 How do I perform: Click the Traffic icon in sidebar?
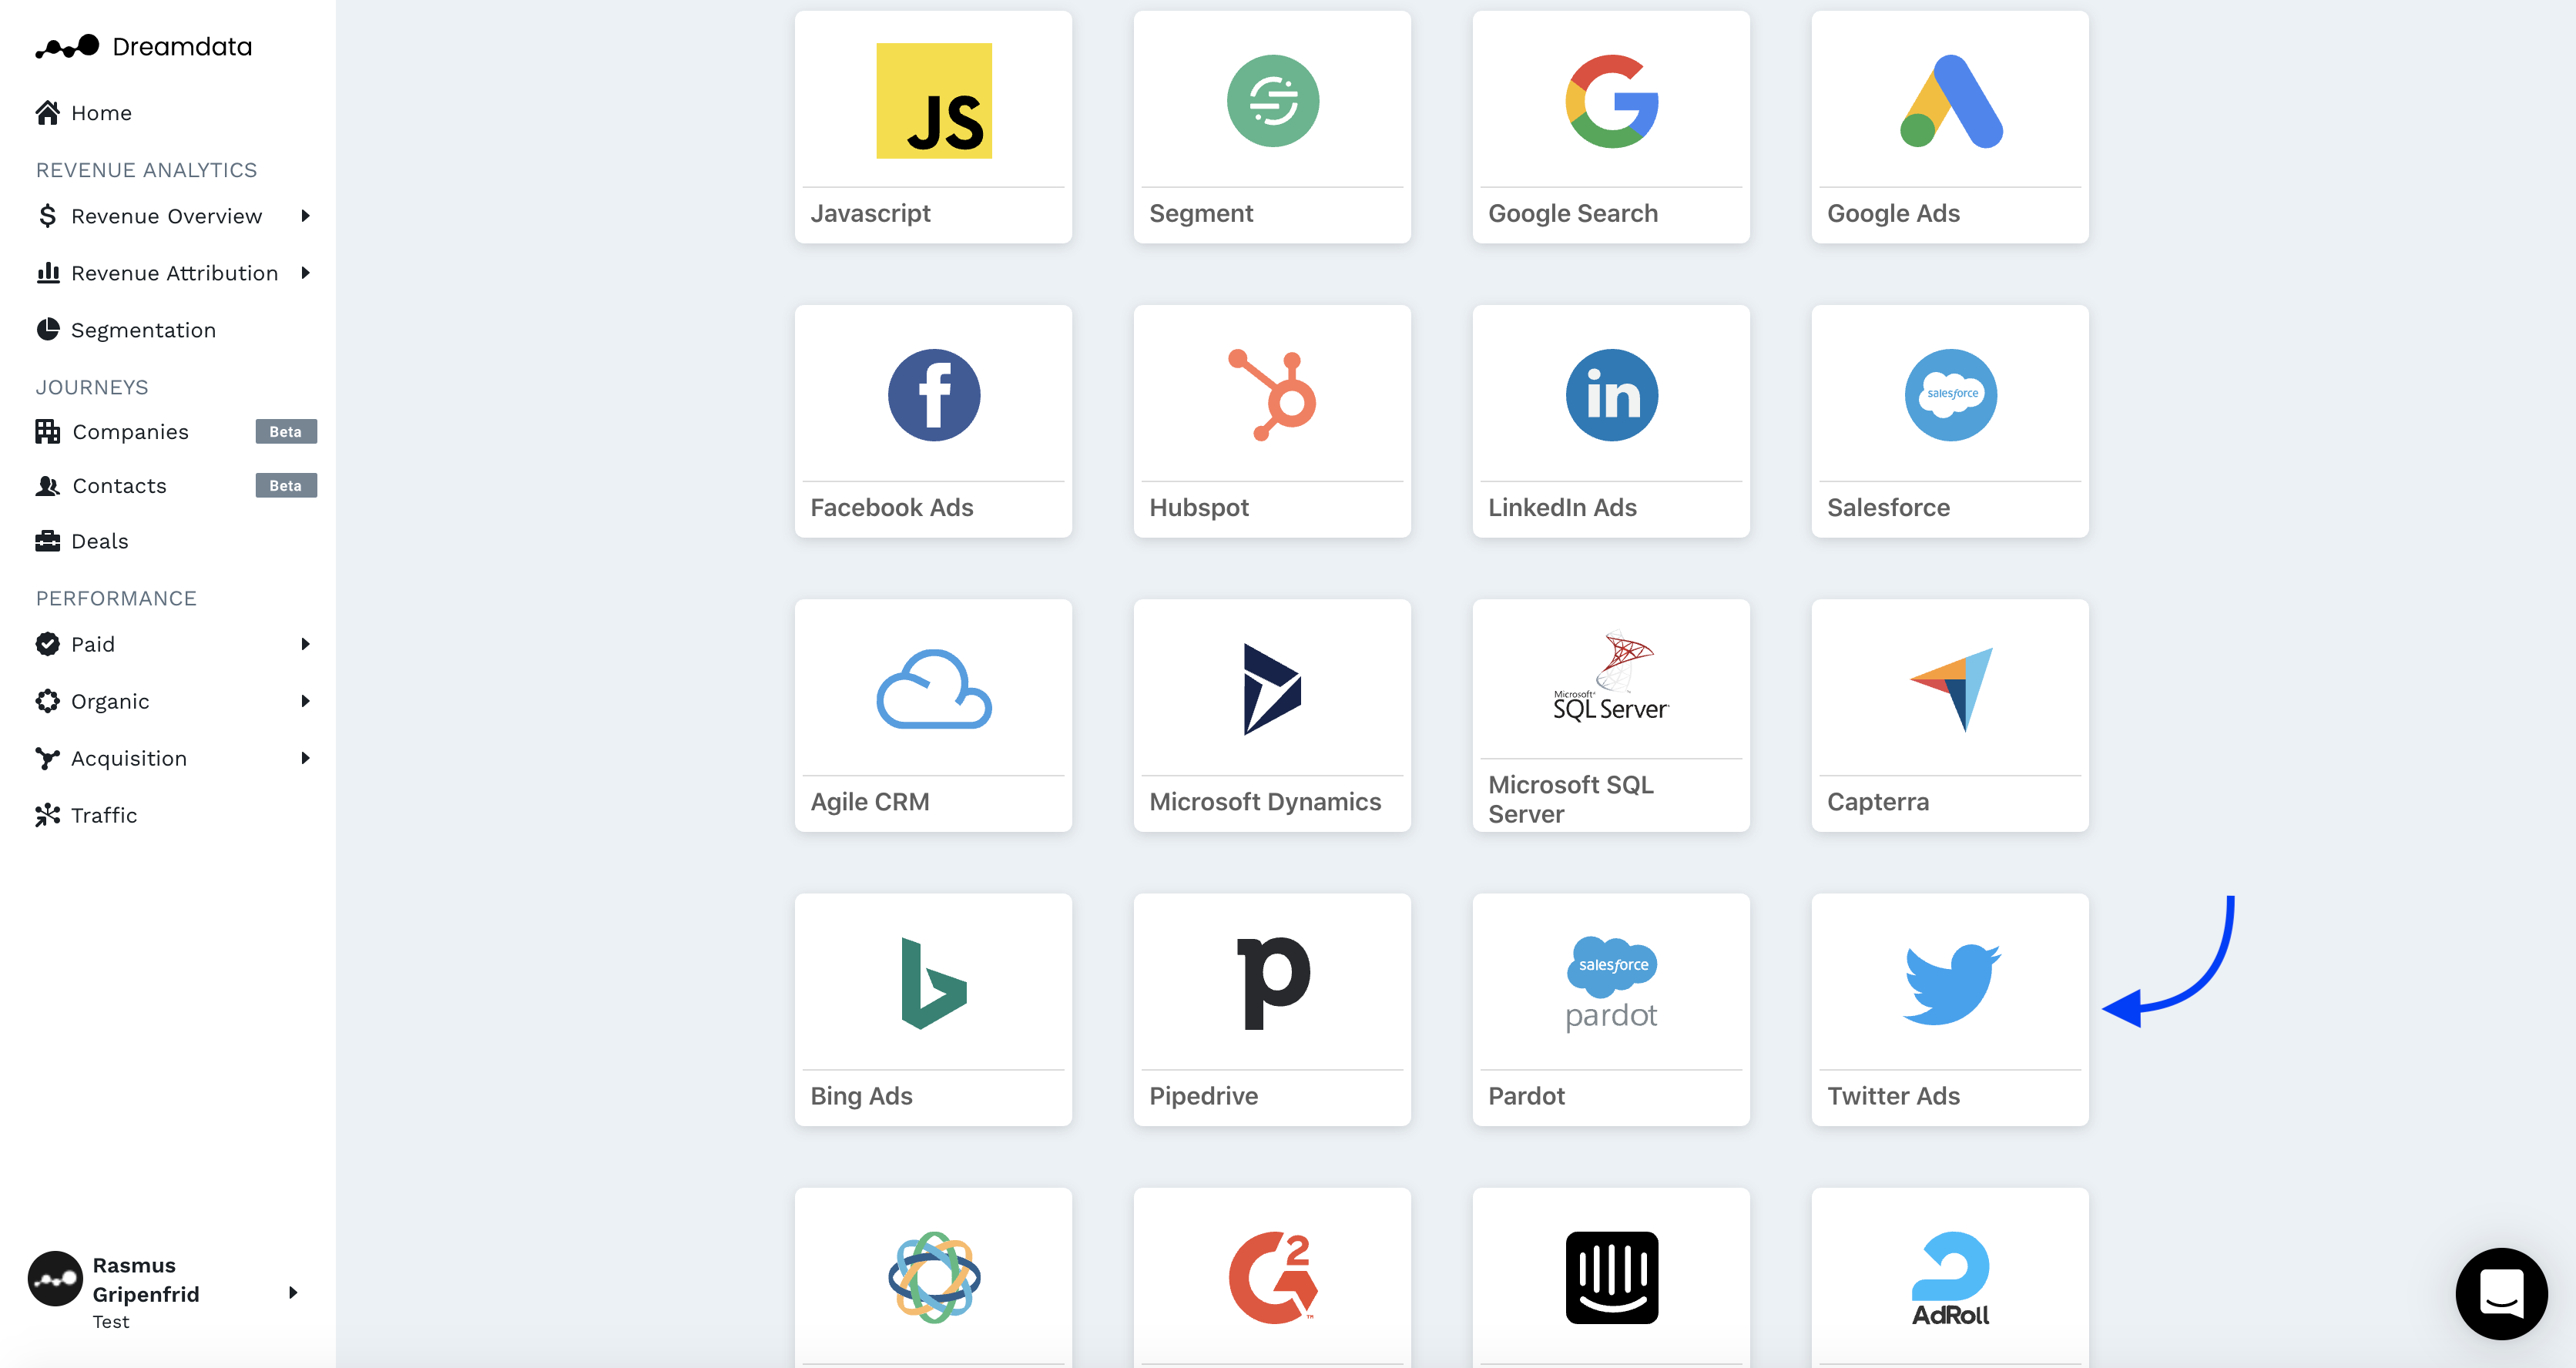pos(47,815)
